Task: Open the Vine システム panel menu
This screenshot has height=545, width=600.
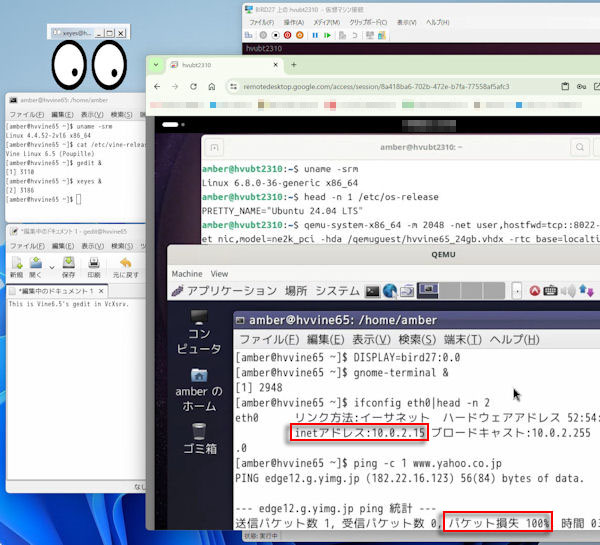Action: coord(337,291)
